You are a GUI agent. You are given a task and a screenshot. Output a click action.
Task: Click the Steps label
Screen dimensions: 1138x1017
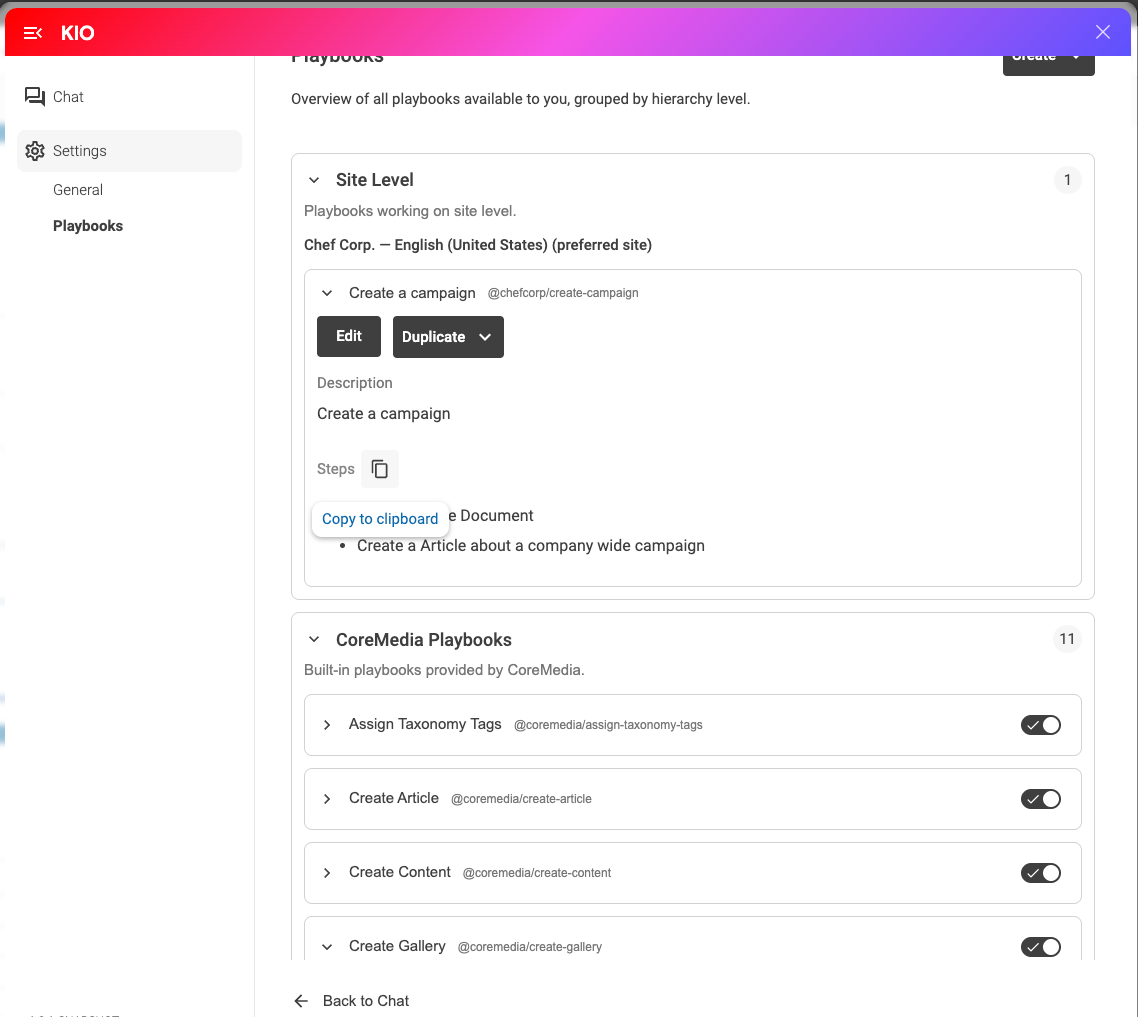pyautogui.click(x=335, y=469)
